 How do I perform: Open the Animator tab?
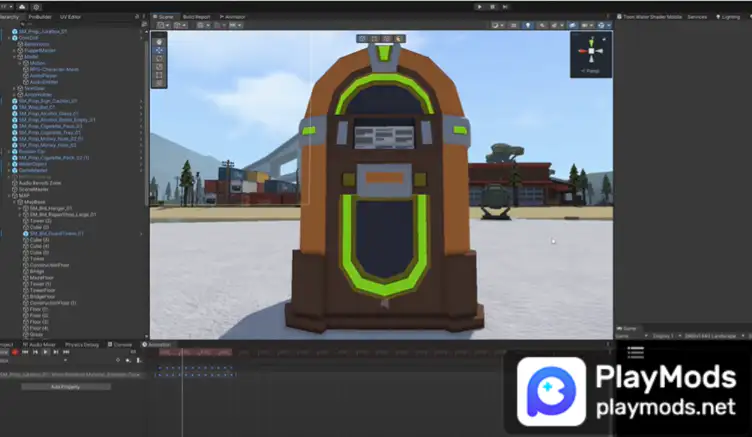(x=233, y=17)
